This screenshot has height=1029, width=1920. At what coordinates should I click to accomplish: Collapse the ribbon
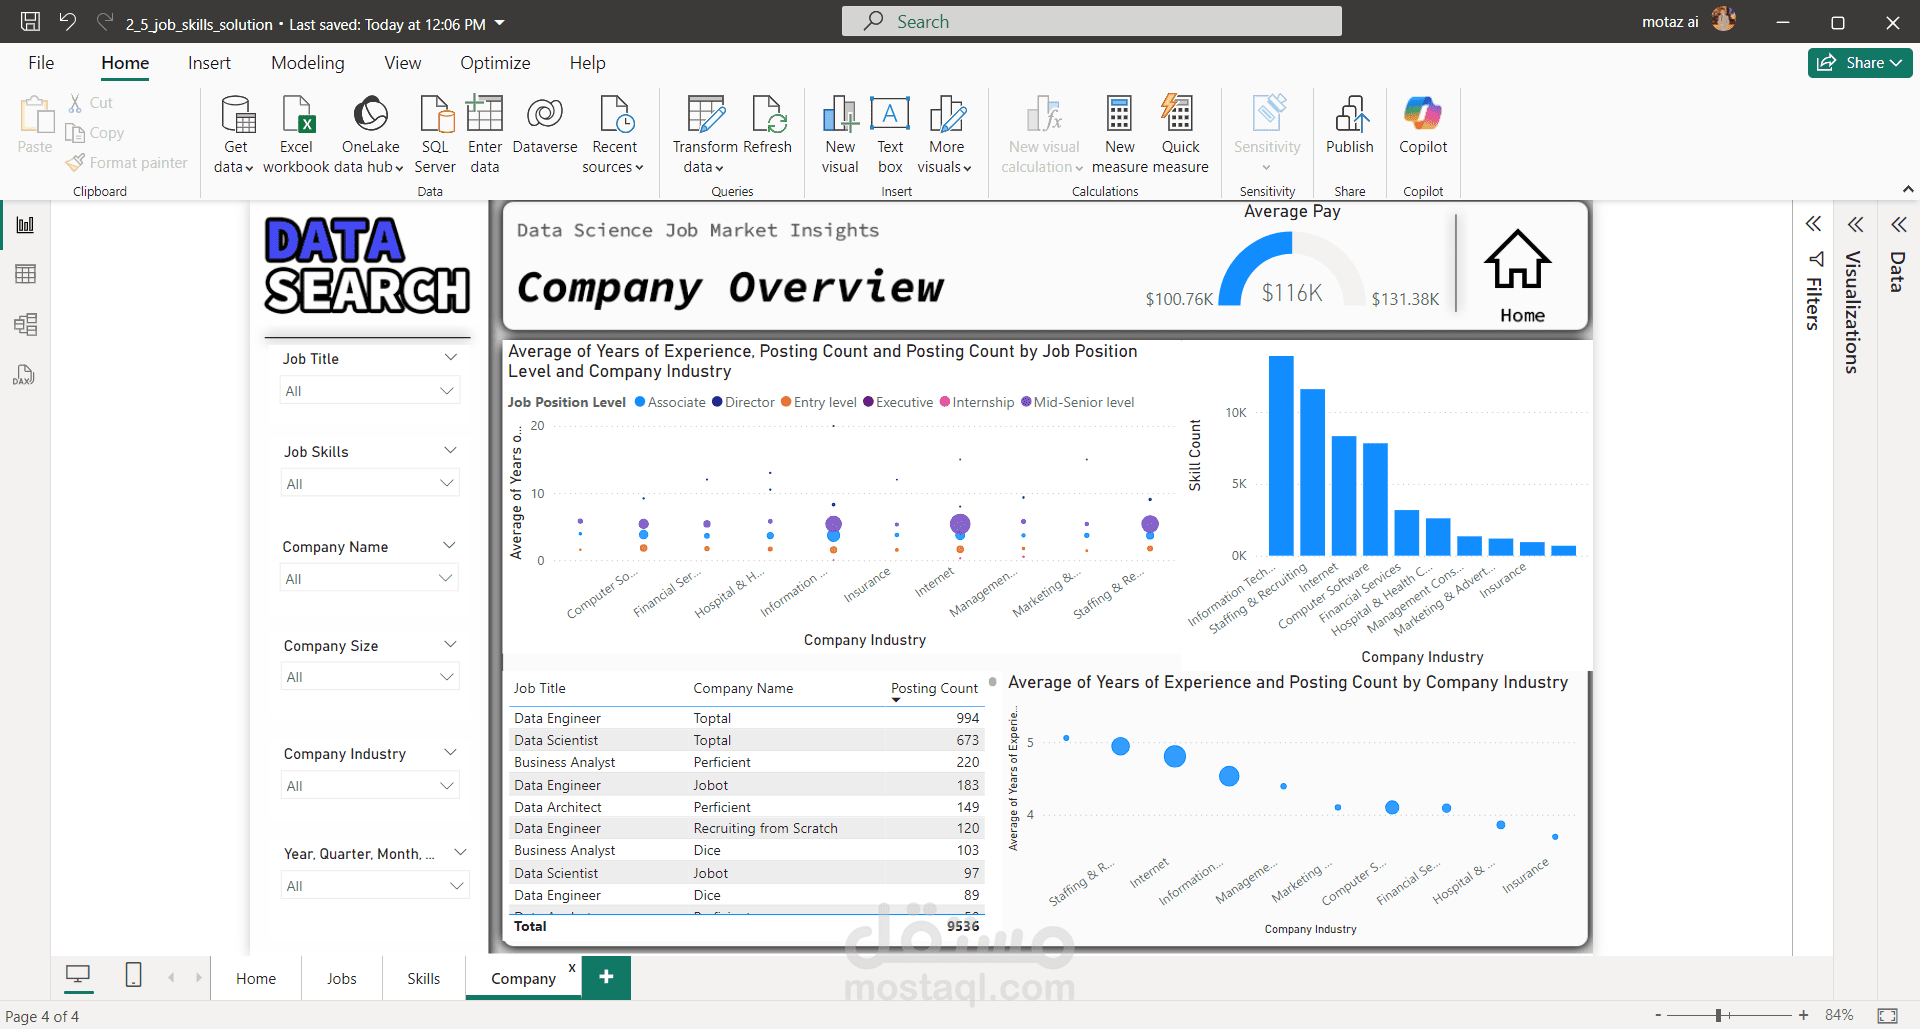tap(1908, 189)
